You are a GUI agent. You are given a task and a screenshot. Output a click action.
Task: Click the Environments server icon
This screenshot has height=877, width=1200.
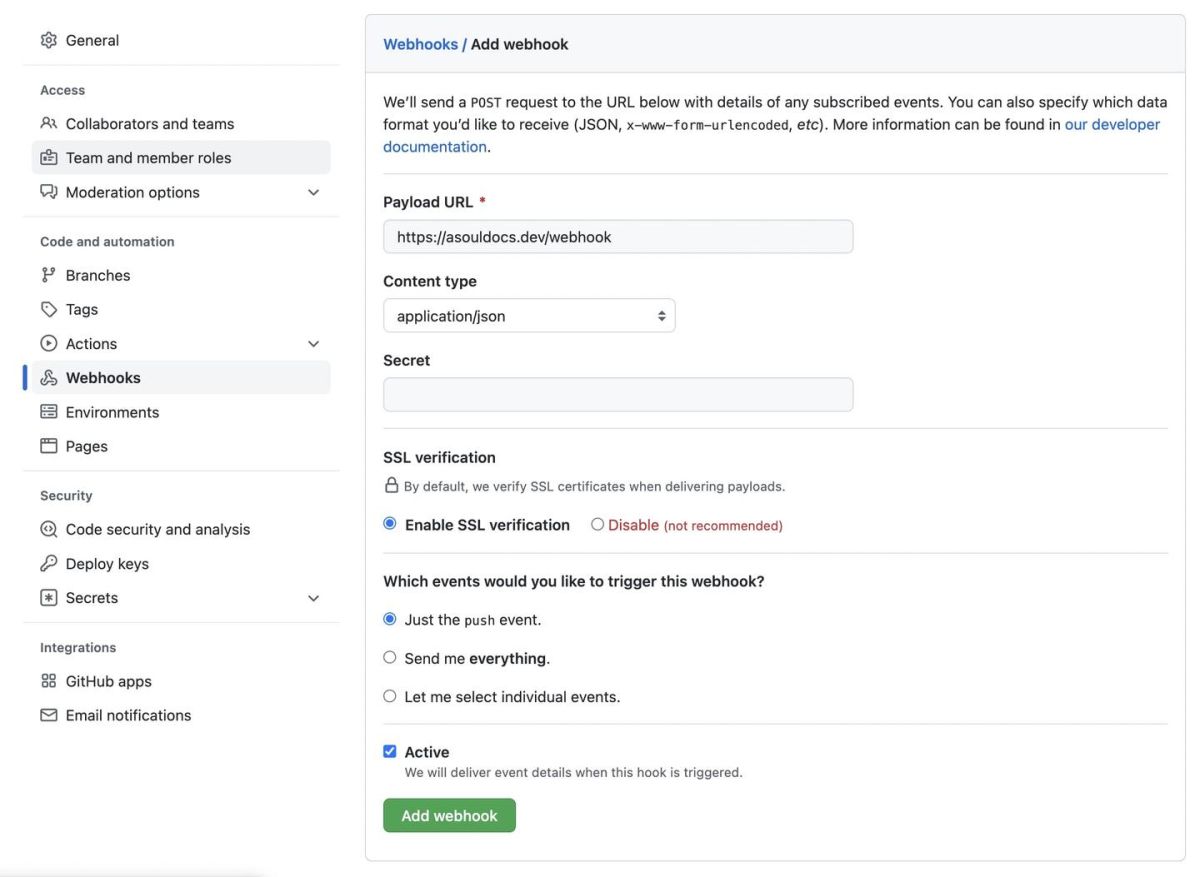pos(48,412)
